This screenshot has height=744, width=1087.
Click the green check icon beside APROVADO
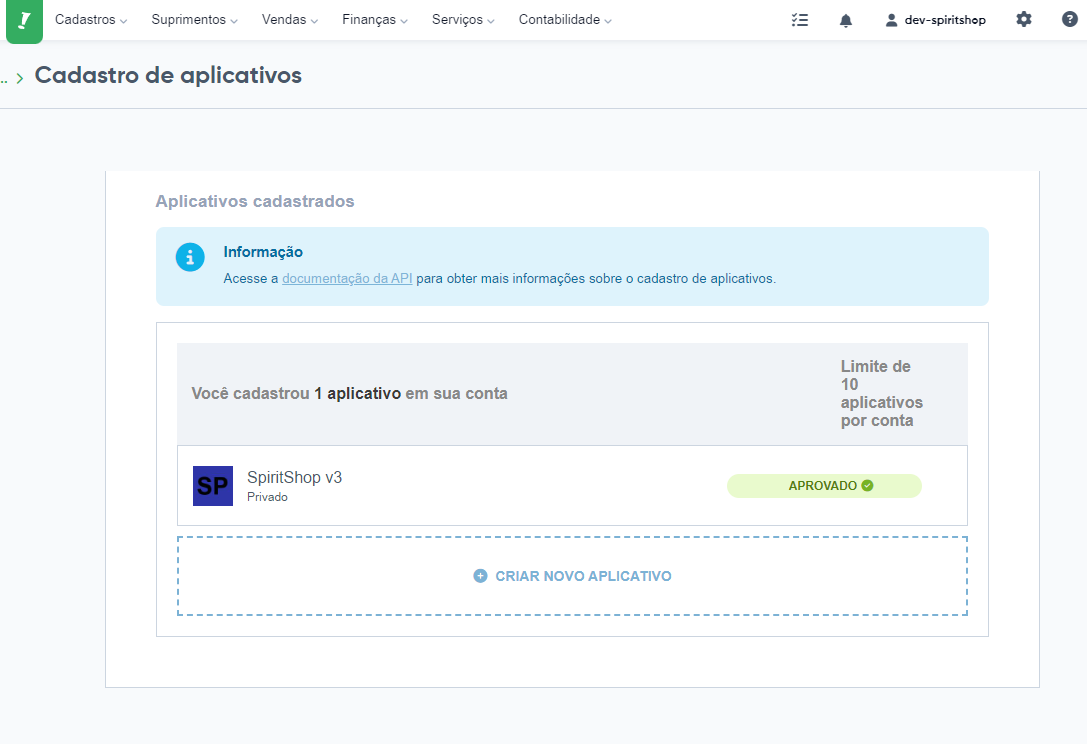[867, 485]
